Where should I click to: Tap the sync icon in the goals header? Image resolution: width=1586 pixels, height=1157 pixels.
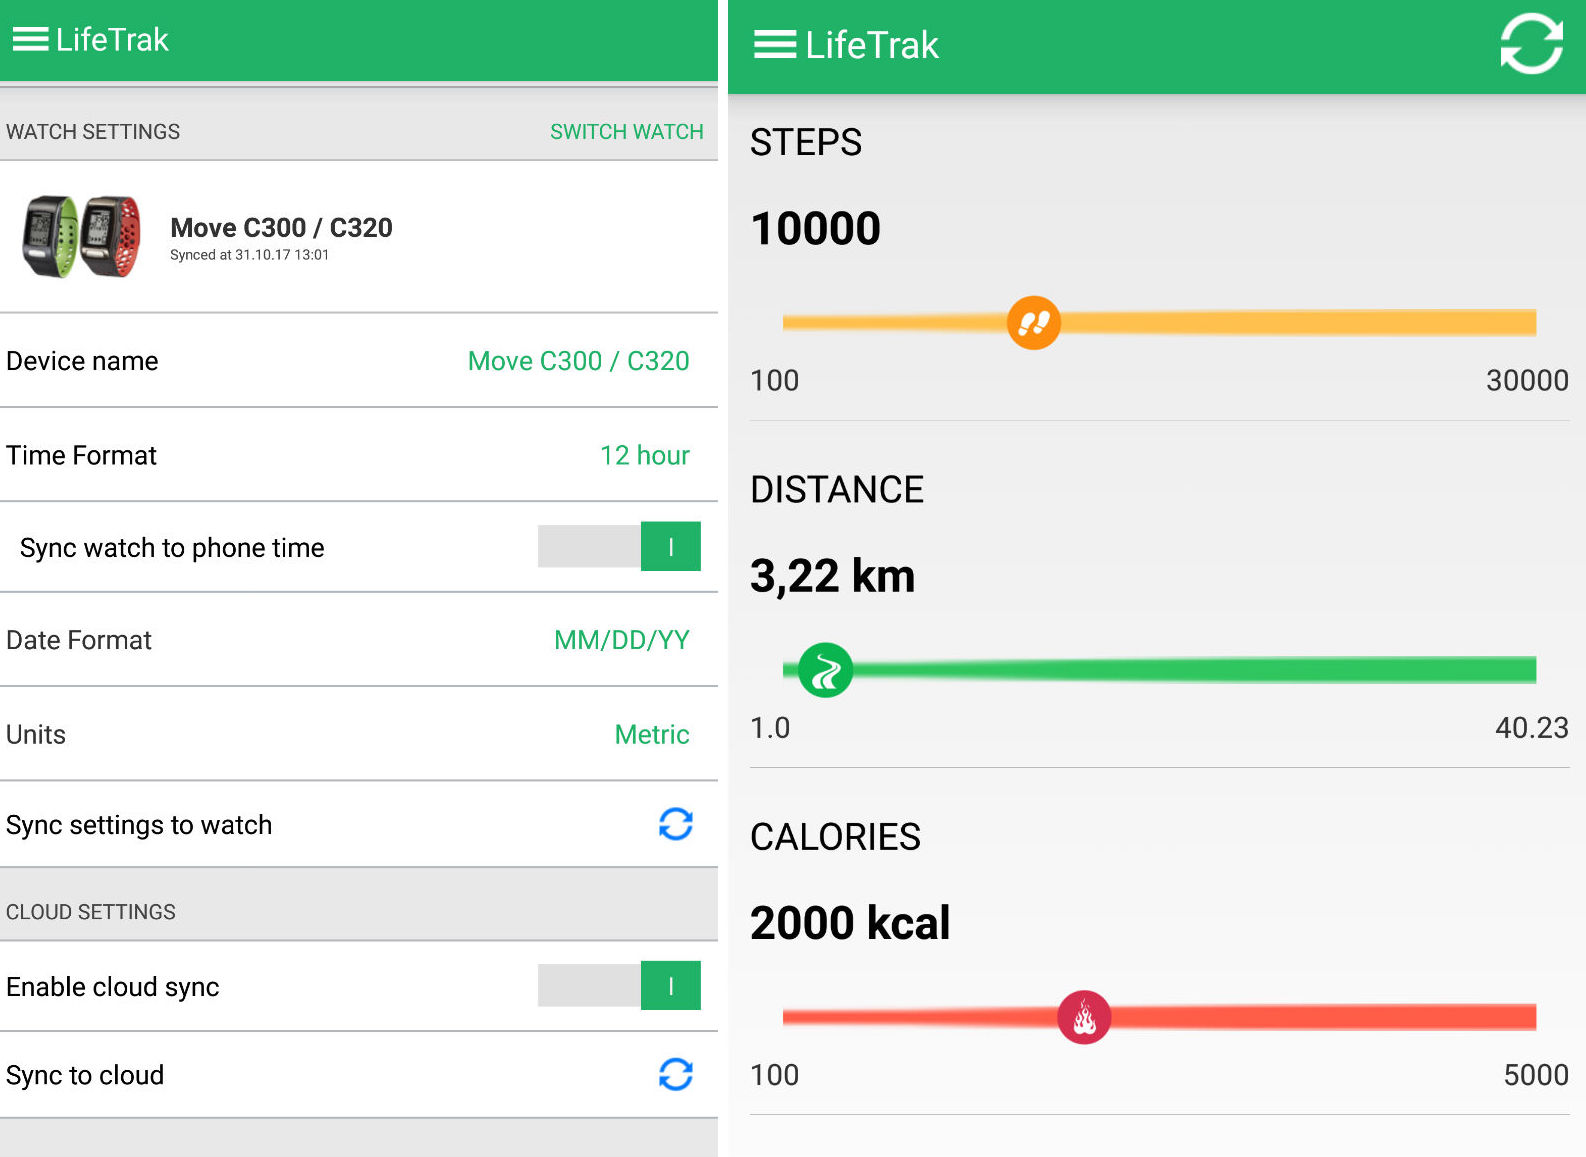tap(1531, 44)
